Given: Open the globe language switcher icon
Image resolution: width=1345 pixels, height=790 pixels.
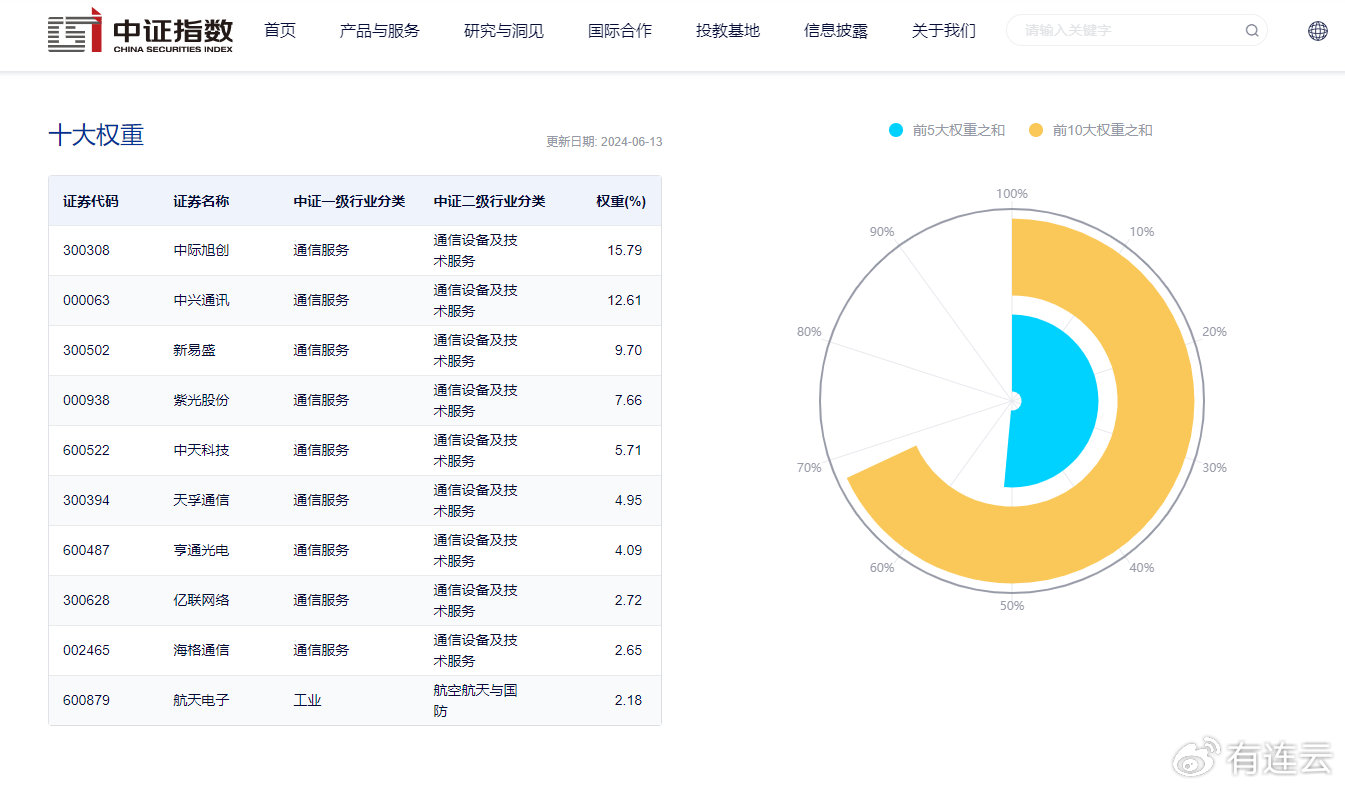Looking at the screenshot, I should (x=1318, y=30).
